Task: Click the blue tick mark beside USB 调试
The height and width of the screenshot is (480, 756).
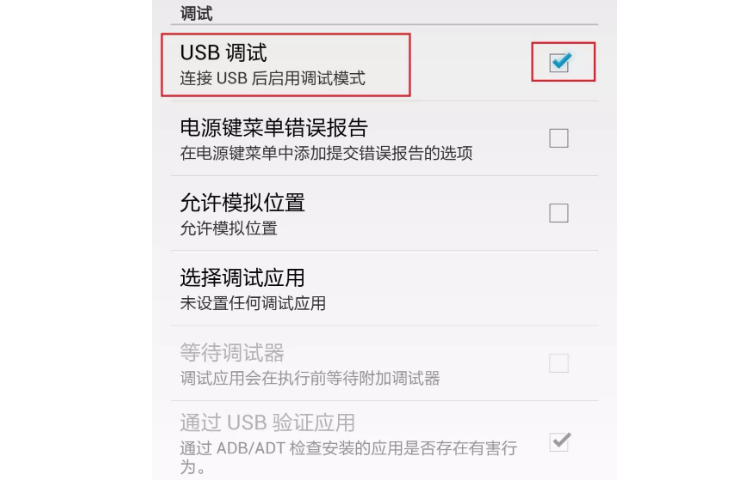Action: (561, 61)
